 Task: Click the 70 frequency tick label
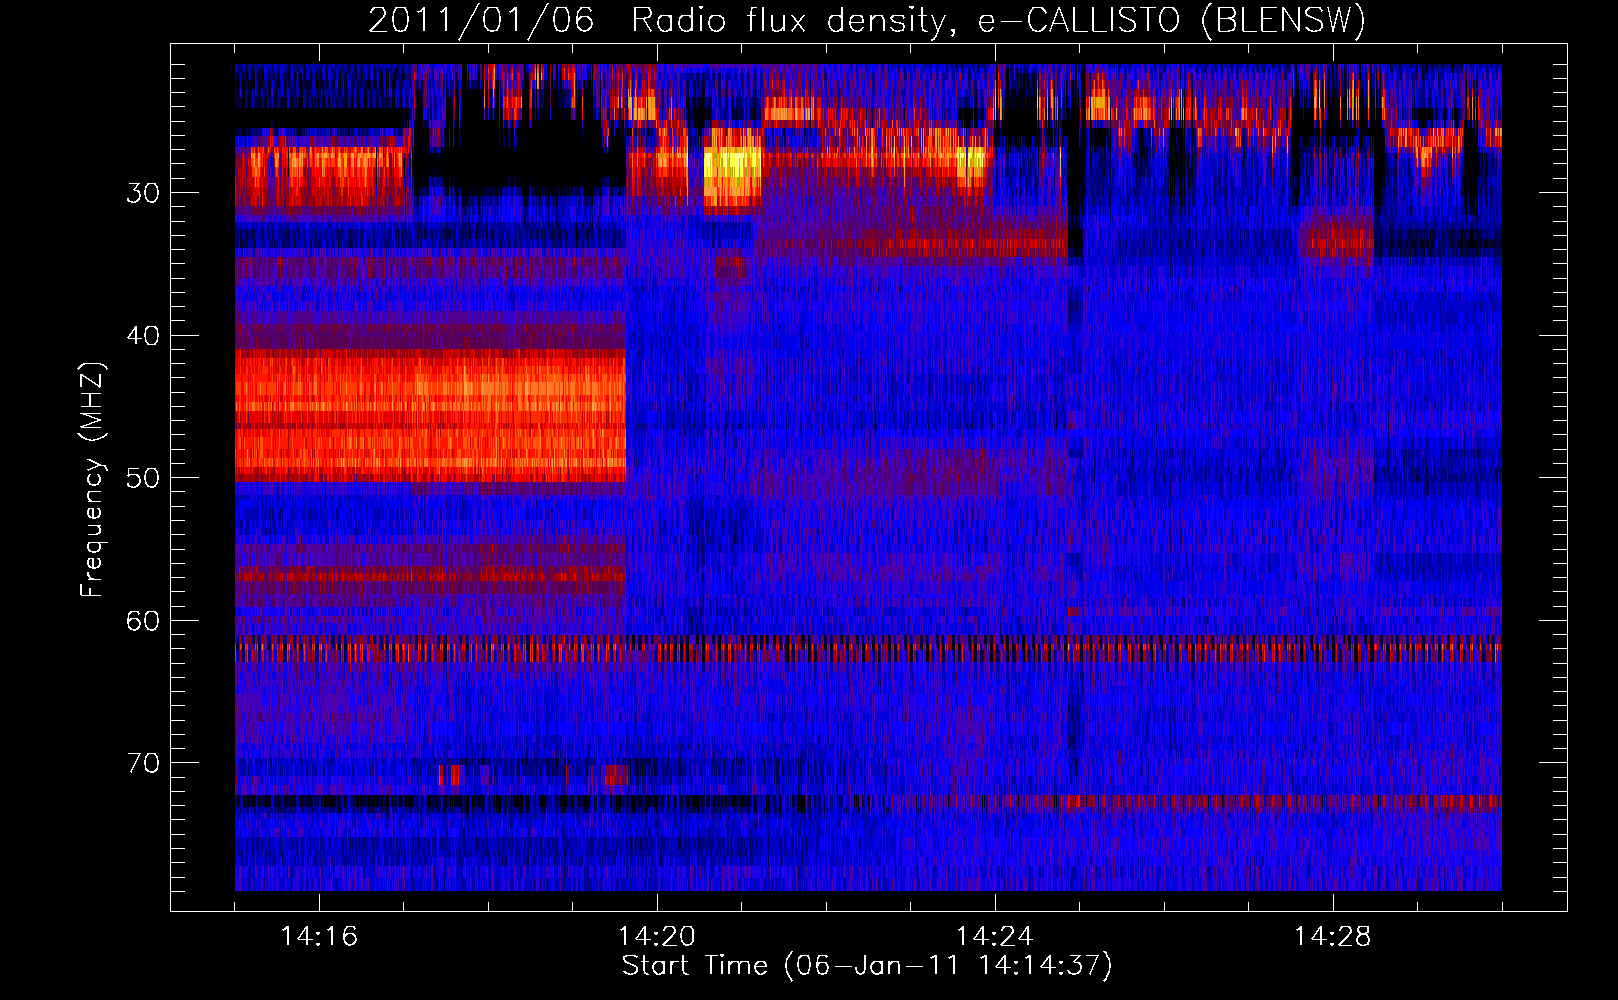pyautogui.click(x=143, y=763)
